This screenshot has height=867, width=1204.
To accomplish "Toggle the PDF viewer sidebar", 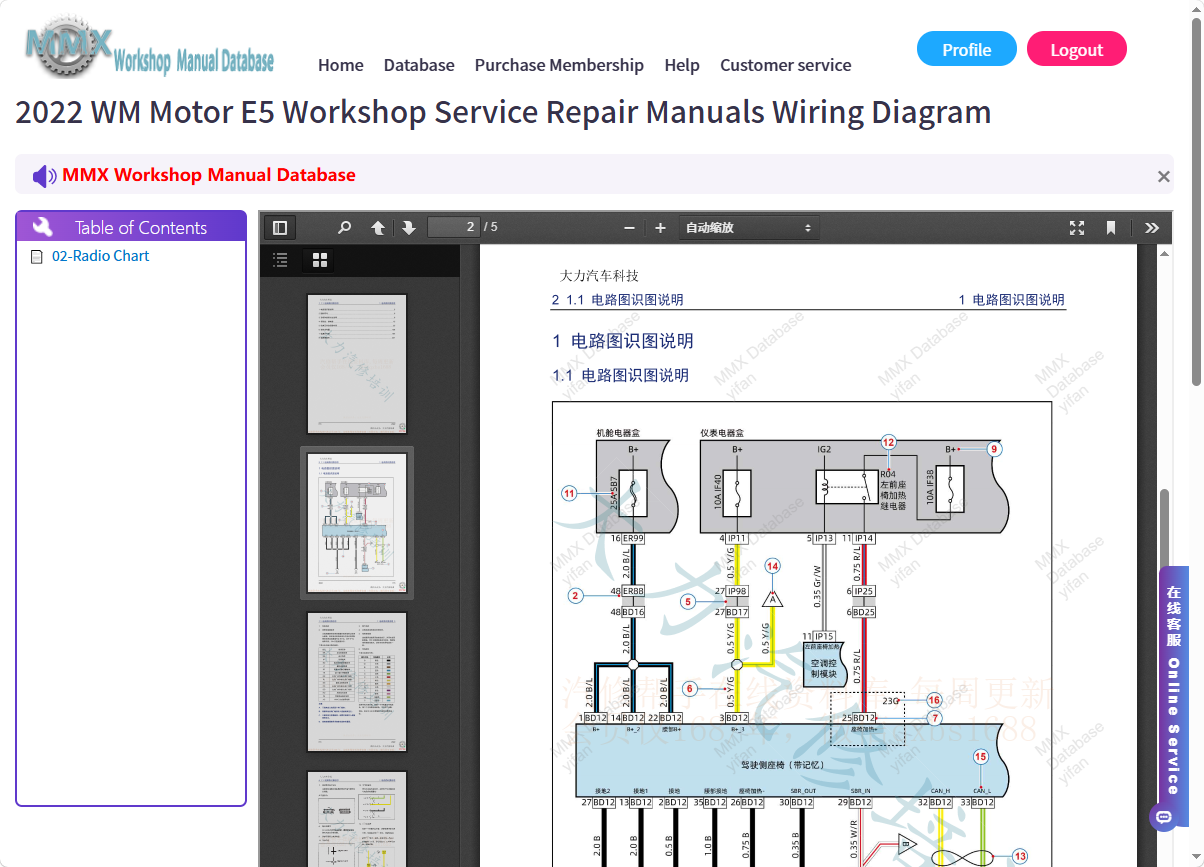I will (280, 228).
